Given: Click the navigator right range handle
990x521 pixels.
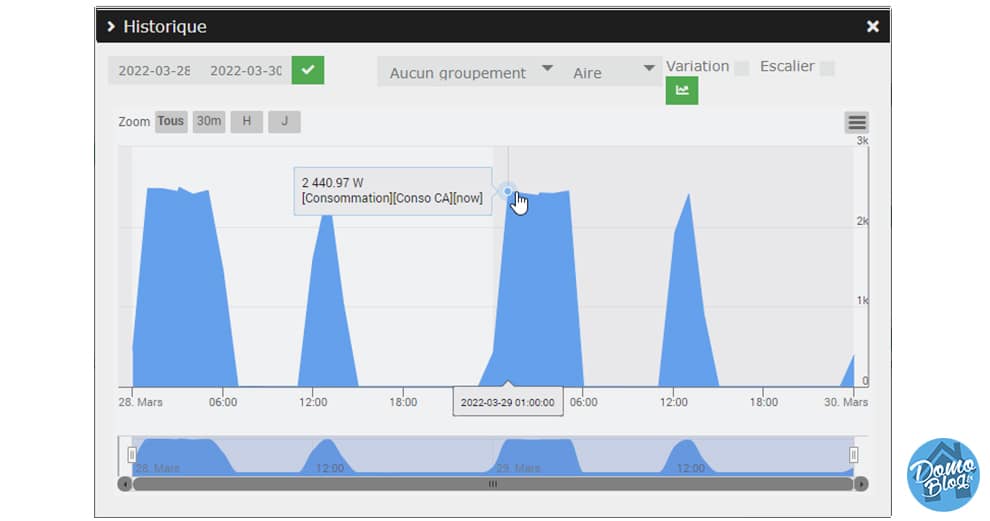Looking at the screenshot, I should (854, 455).
